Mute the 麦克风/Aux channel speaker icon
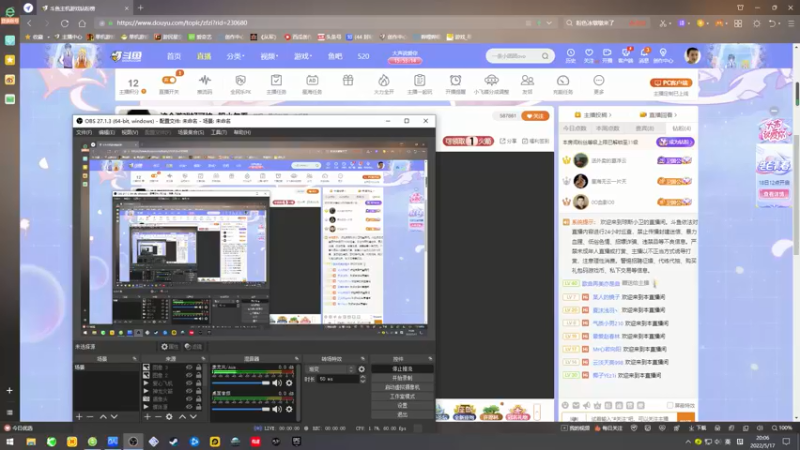This screenshot has width=800, height=450. pyautogui.click(x=277, y=383)
